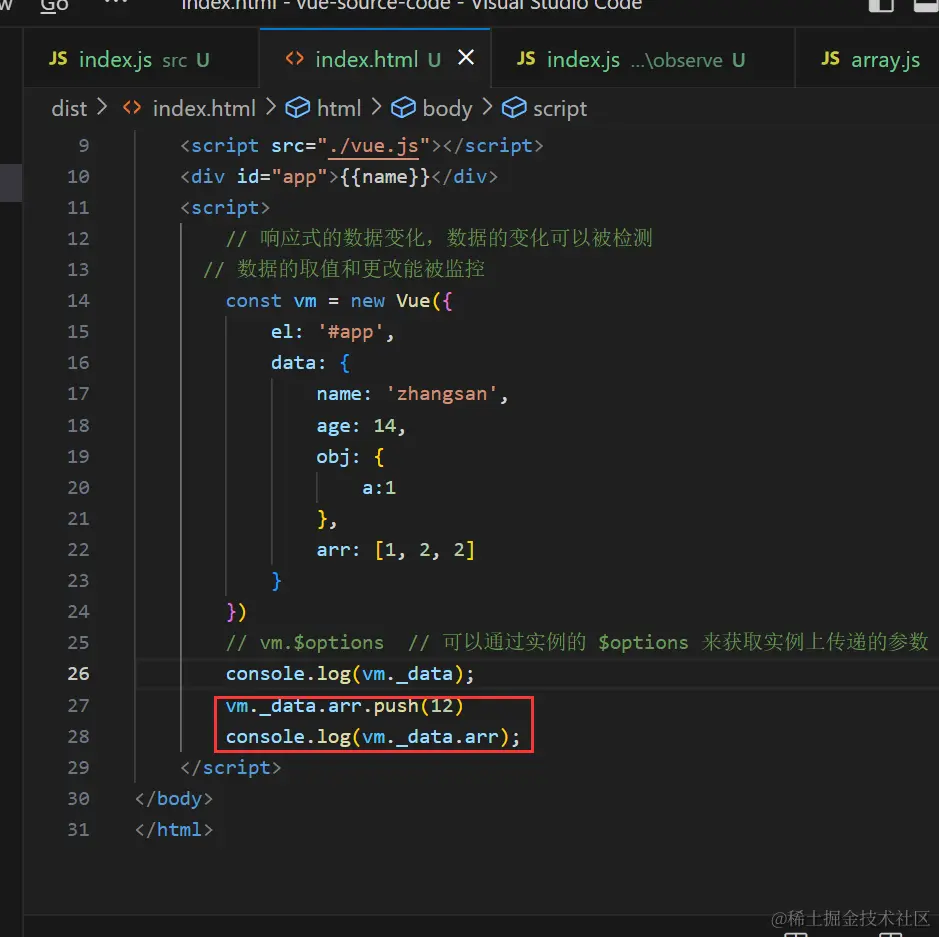This screenshot has height=937, width=939.
Task: Click HTML icon on index.html tab
Action: pyautogui.click(x=294, y=58)
